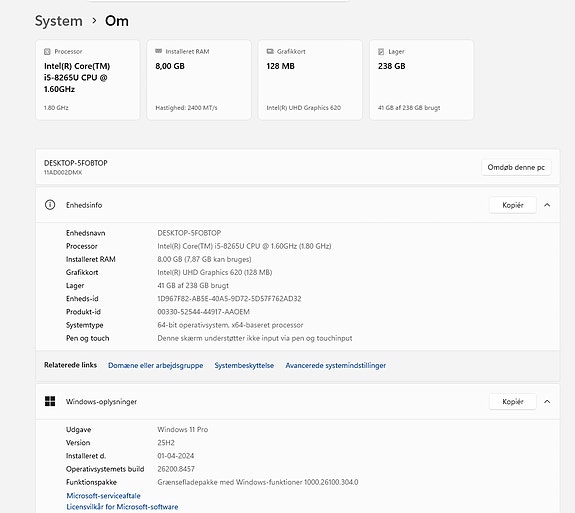575x513 pixels.
Task: Open Avancerede systemindstillinger link
Action: click(x=336, y=365)
